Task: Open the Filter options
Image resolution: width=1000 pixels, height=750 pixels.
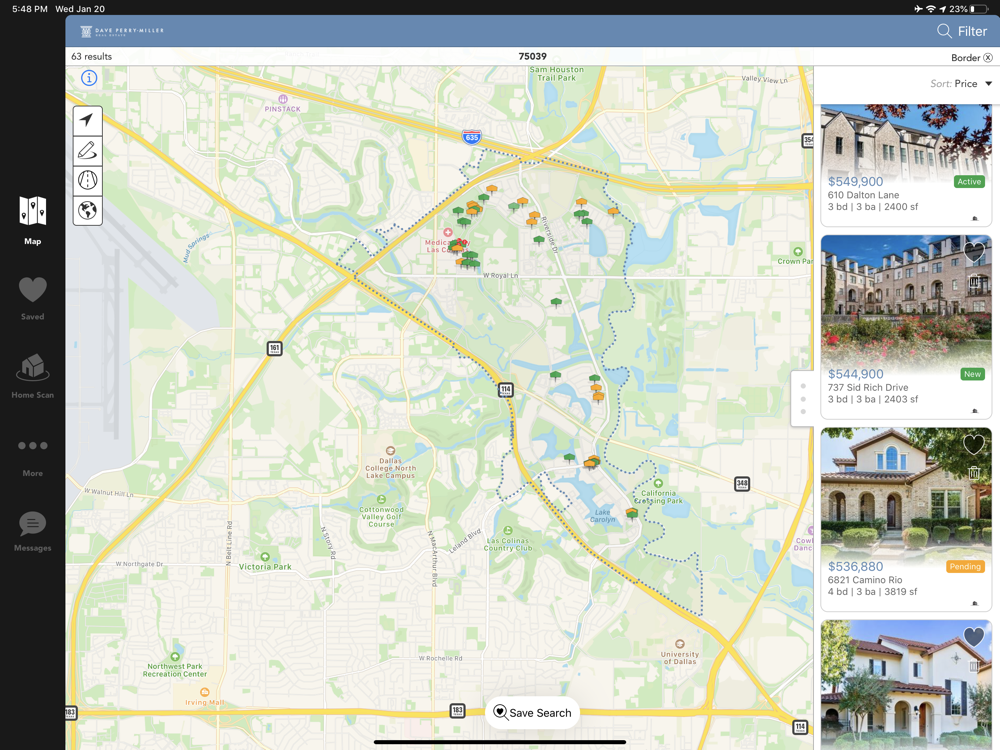Action: (x=972, y=31)
